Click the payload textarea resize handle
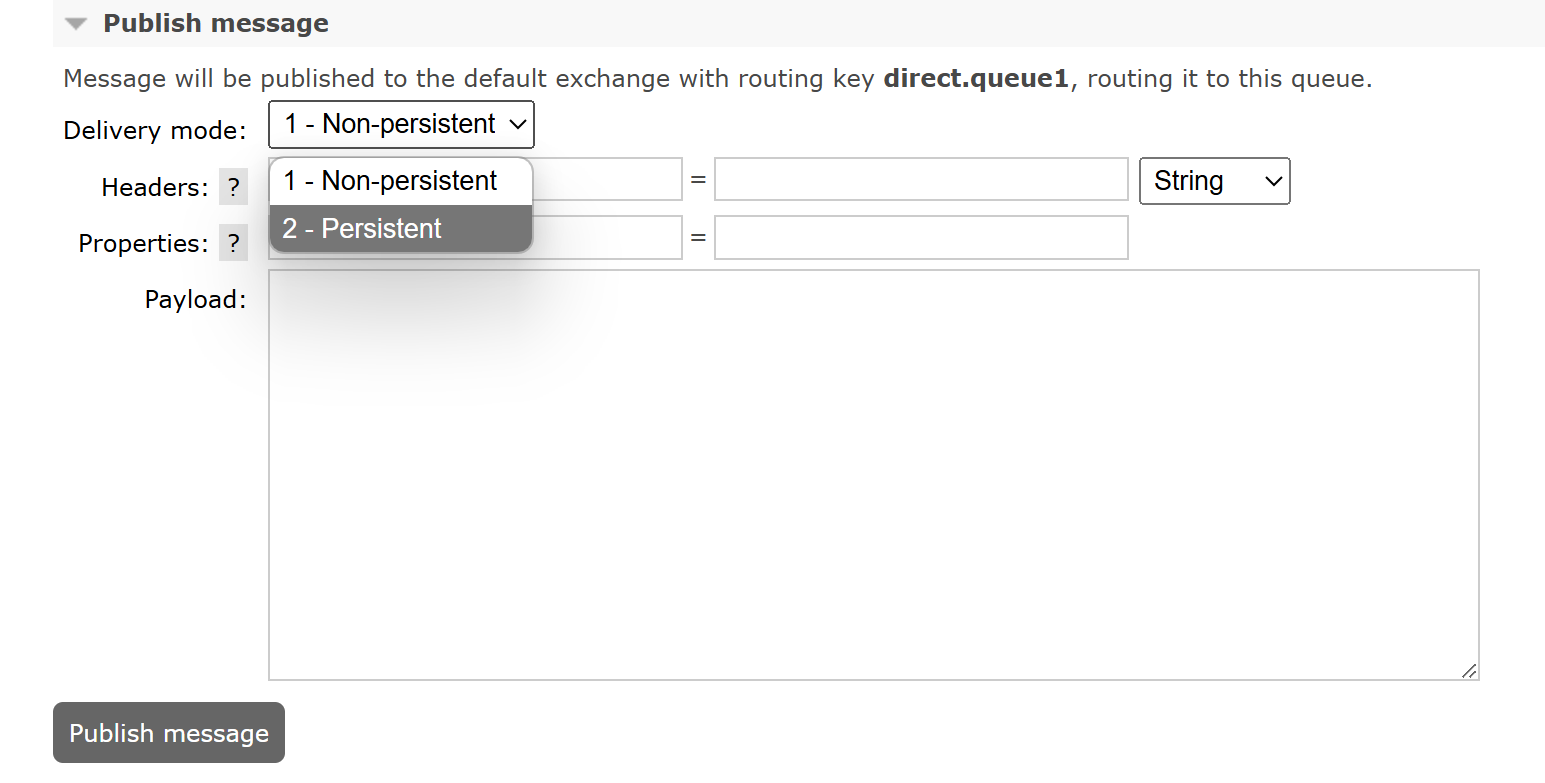Screen dimensions: 1545x783 click(1471, 672)
